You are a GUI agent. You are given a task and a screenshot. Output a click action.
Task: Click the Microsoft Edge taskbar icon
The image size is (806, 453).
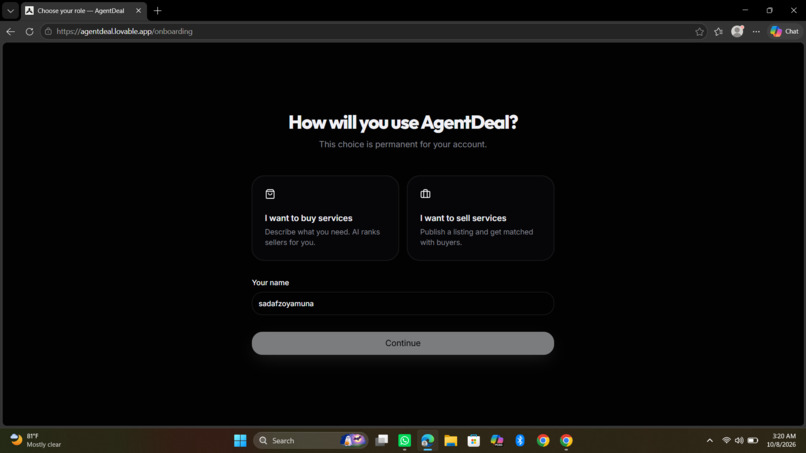(428, 441)
